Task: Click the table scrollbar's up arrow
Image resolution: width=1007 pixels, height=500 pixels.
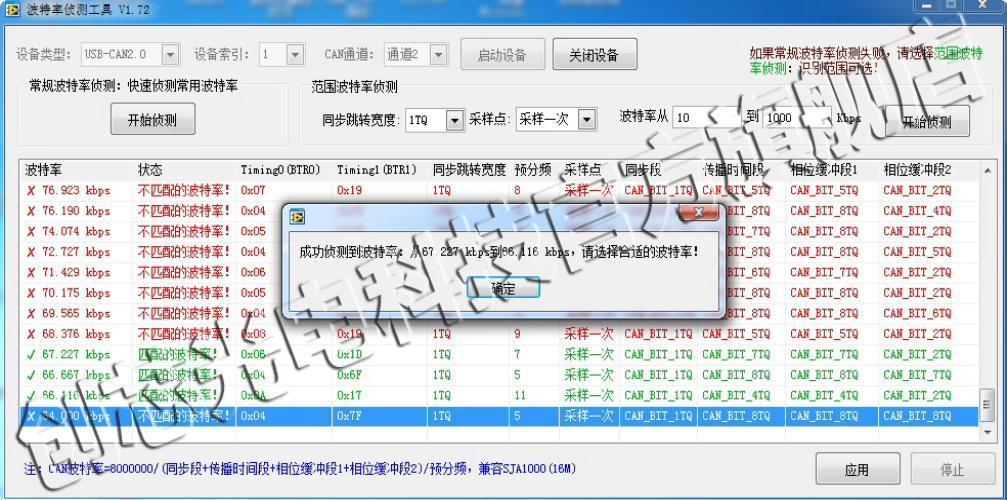Action: tap(987, 170)
